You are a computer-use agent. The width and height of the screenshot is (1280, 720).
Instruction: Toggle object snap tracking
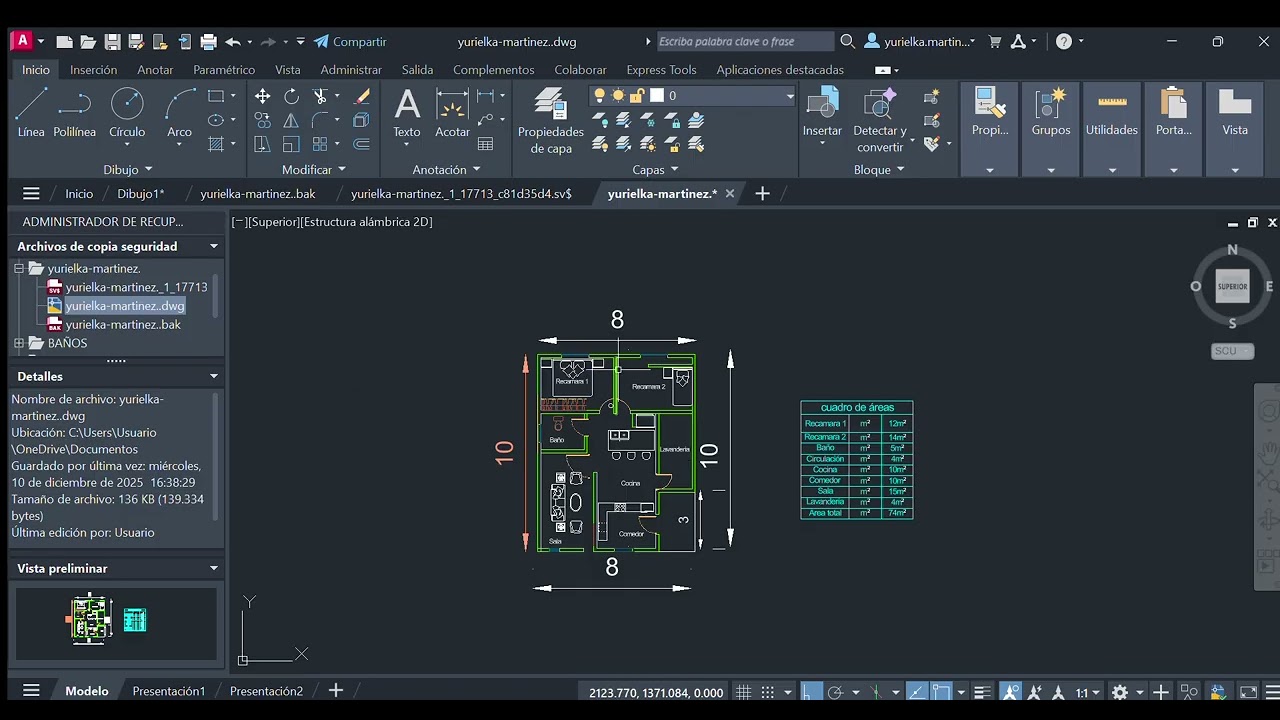tap(917, 692)
